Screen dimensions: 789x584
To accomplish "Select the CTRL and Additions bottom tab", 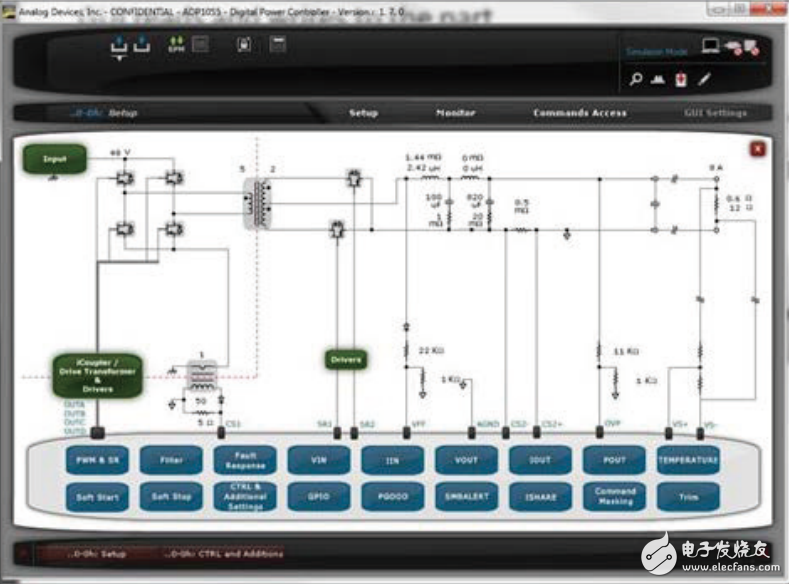I will (x=225, y=553).
